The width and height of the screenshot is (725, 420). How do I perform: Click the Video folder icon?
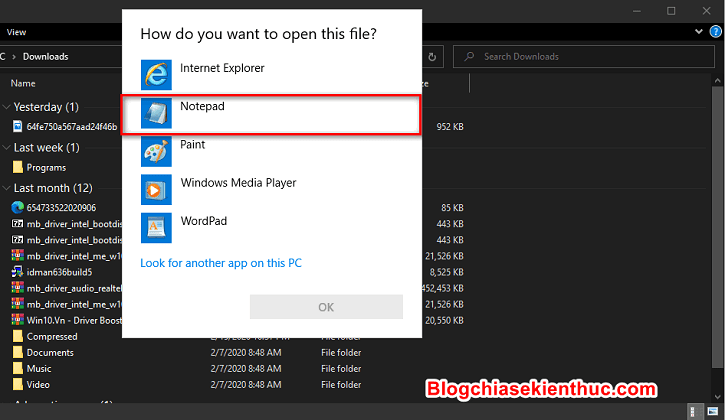(18, 384)
